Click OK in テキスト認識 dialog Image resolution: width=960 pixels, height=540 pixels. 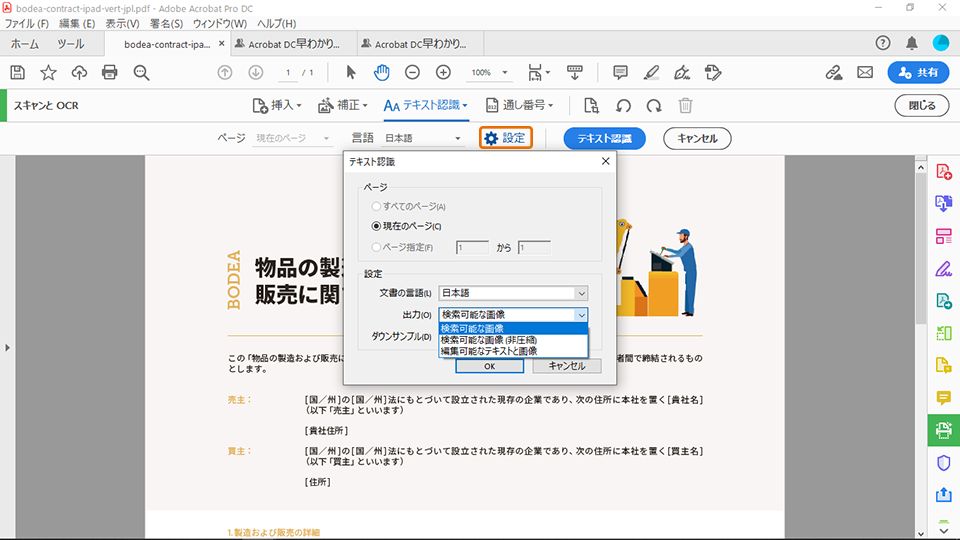click(x=489, y=366)
